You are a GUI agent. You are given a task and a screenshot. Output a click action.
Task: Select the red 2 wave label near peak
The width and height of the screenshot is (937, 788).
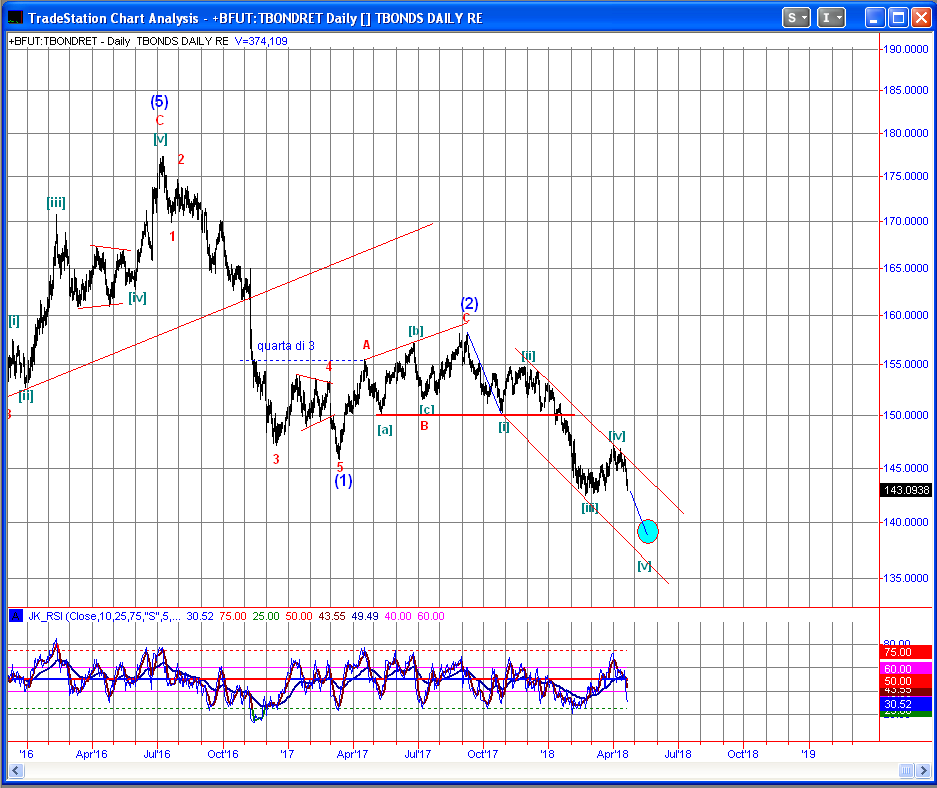(x=181, y=160)
